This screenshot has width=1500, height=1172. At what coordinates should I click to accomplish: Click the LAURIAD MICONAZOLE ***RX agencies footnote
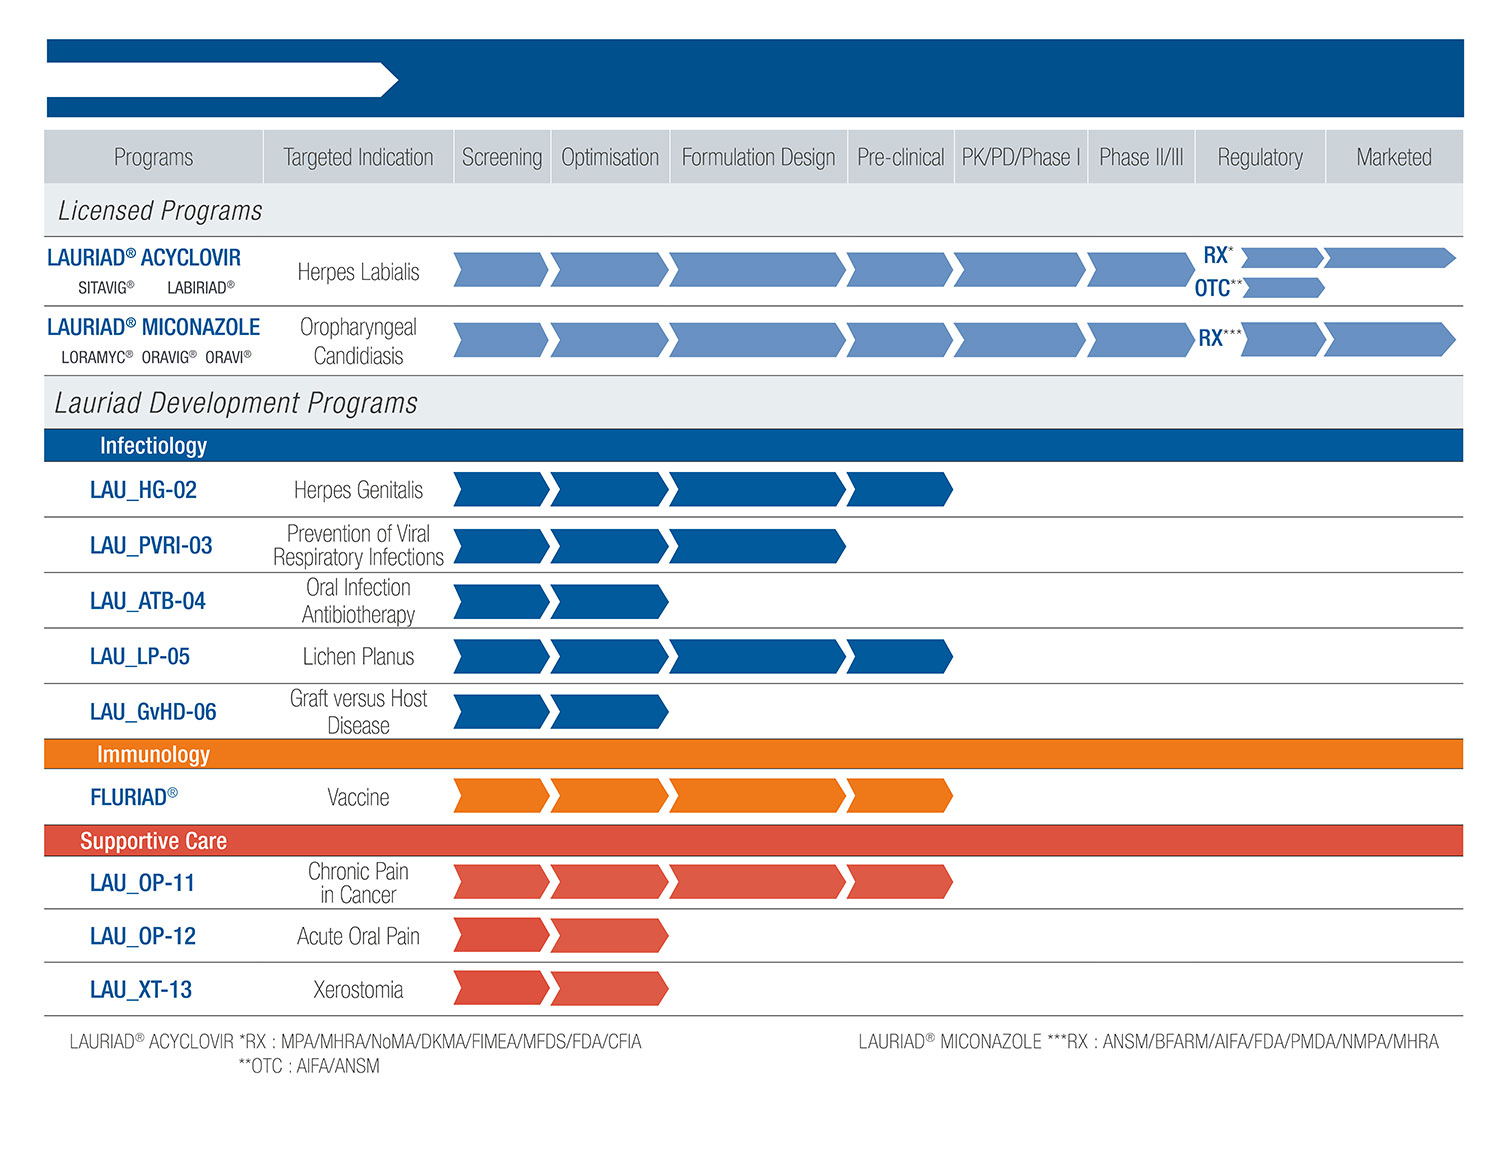tap(1148, 1042)
